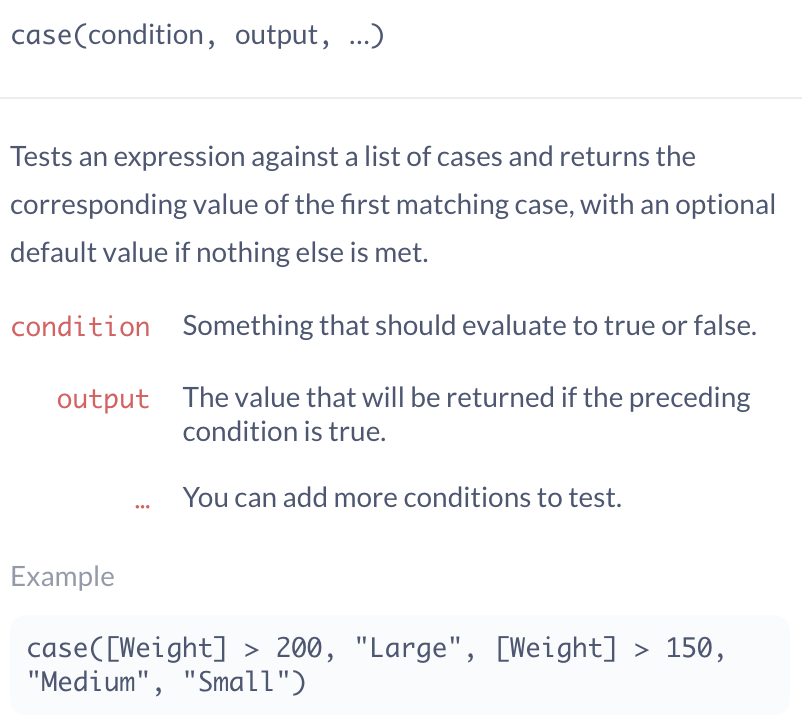Click the red output argument label
802x716 pixels.
tap(103, 399)
